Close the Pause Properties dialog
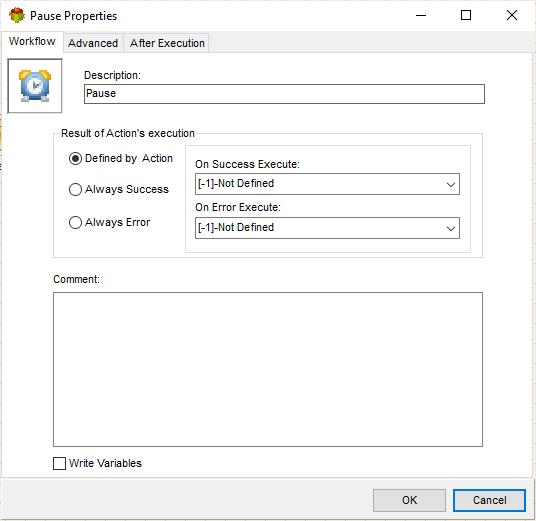 (512, 15)
